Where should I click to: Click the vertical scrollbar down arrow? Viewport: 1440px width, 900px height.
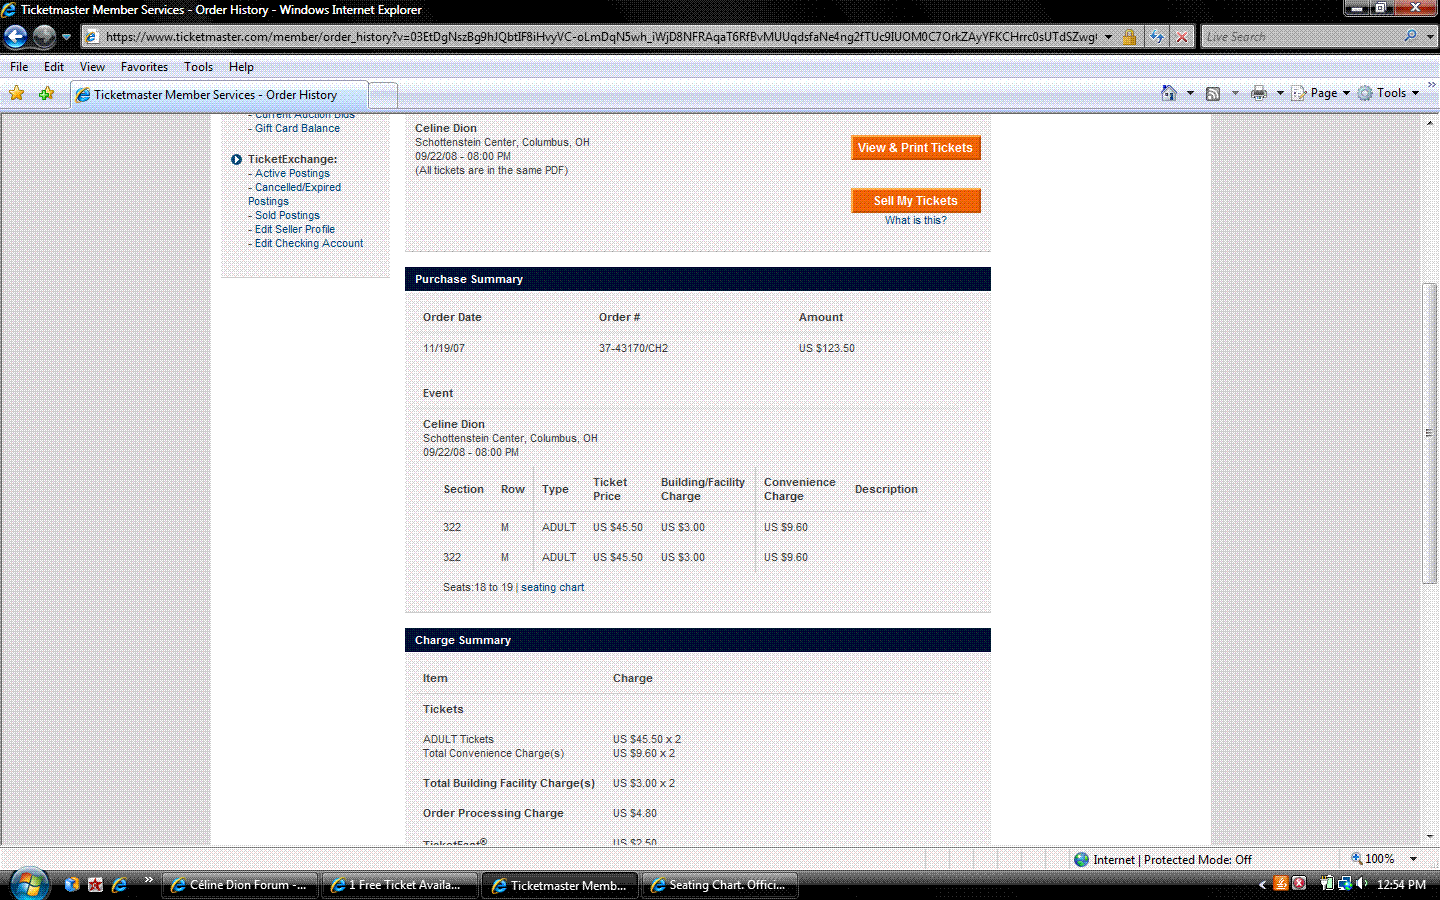1431,836
